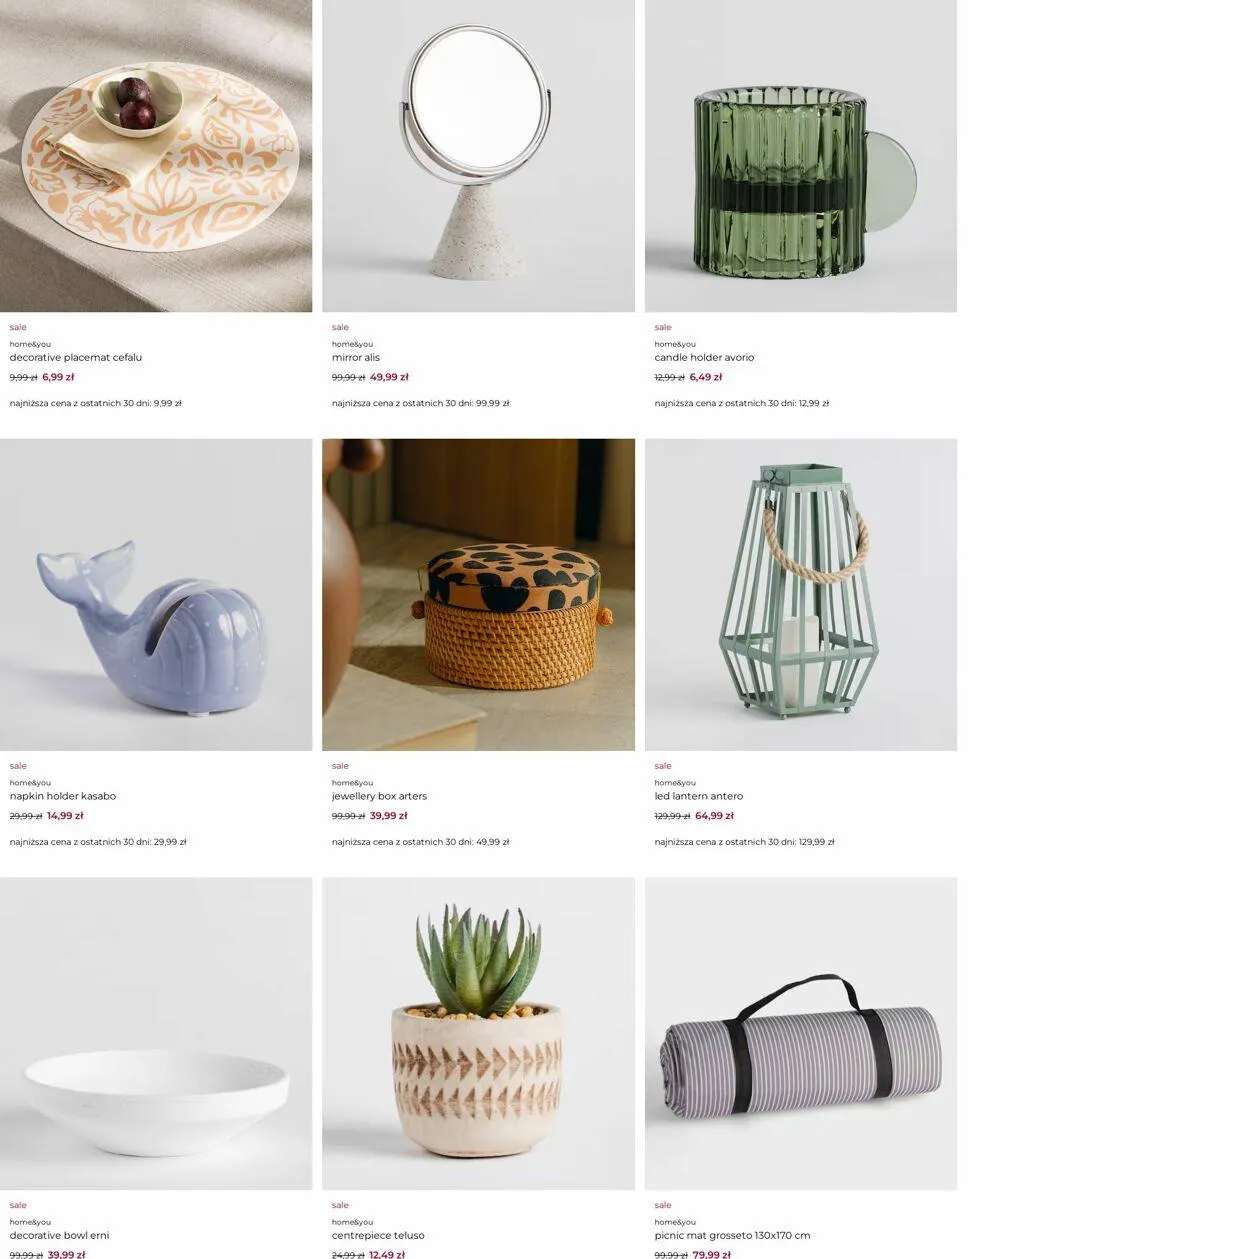Open the led lantern antero product image
This screenshot has width=1250, height=1259.
click(801, 594)
